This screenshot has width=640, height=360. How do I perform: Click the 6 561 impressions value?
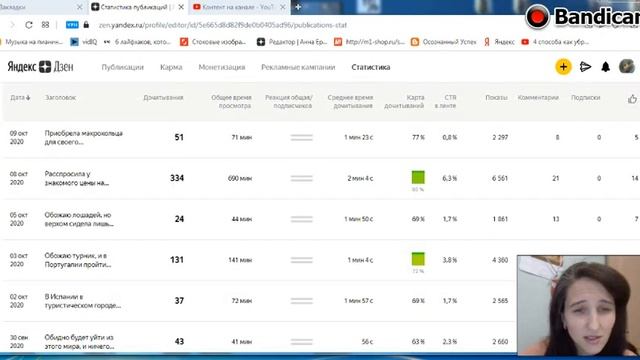pyautogui.click(x=500, y=178)
